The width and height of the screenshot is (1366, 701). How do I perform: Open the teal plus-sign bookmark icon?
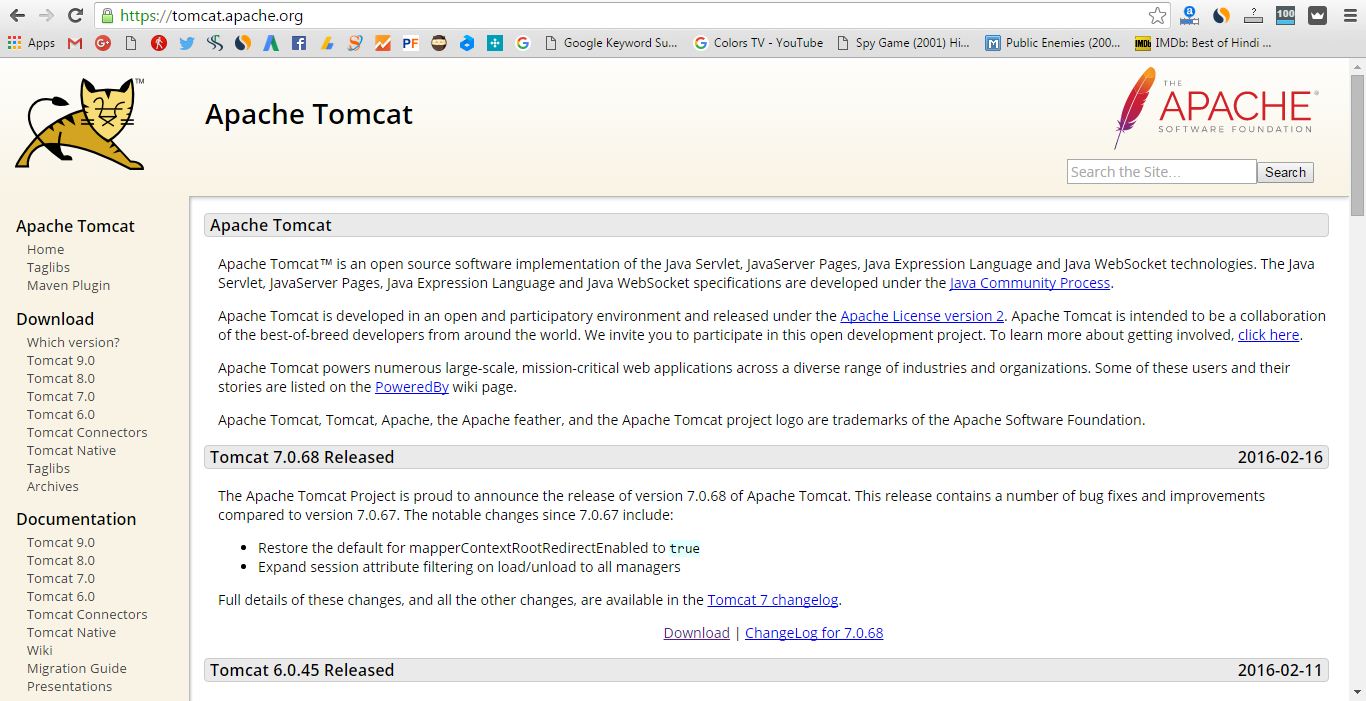pos(495,43)
